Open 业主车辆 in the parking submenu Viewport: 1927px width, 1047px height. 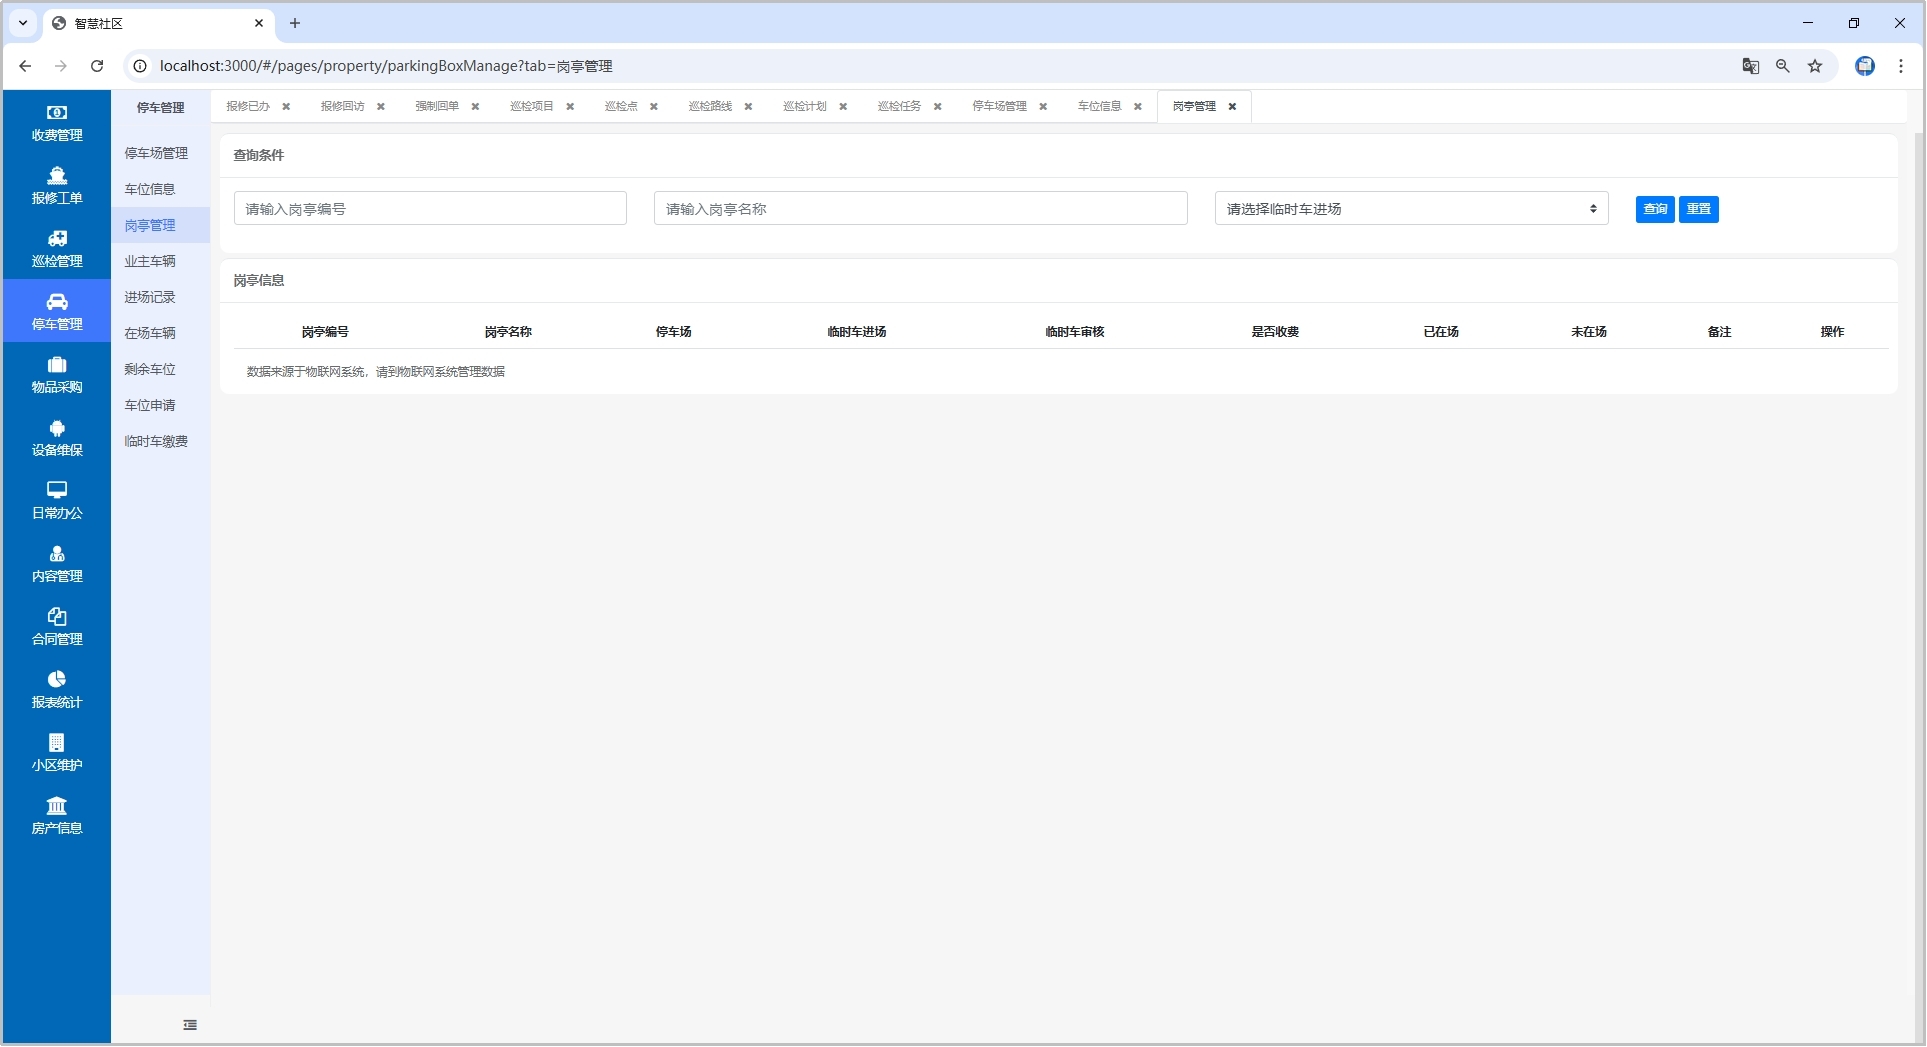(150, 261)
